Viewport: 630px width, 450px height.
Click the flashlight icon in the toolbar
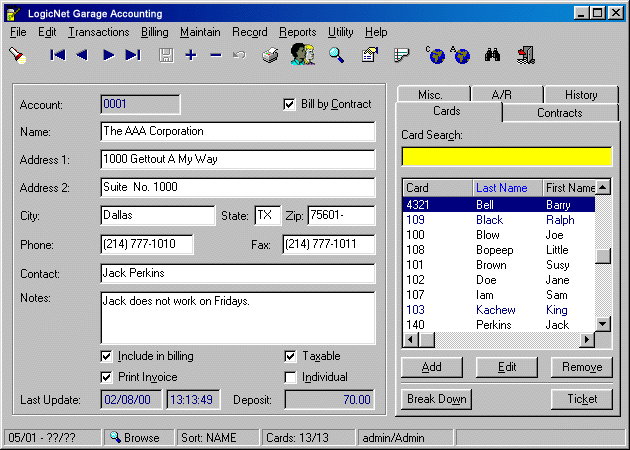point(17,55)
